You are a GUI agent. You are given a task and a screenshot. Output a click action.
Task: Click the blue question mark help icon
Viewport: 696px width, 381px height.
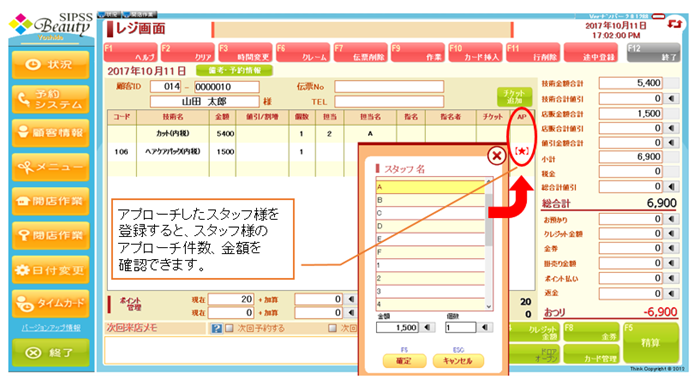click(216, 329)
